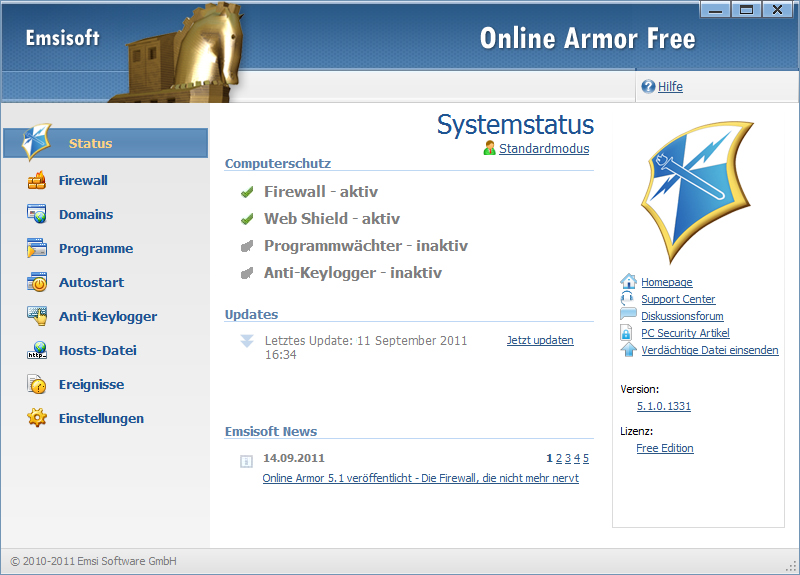Click version number 5.1.0.1331 link
Viewport: 800px width, 575px height.
coord(664,406)
